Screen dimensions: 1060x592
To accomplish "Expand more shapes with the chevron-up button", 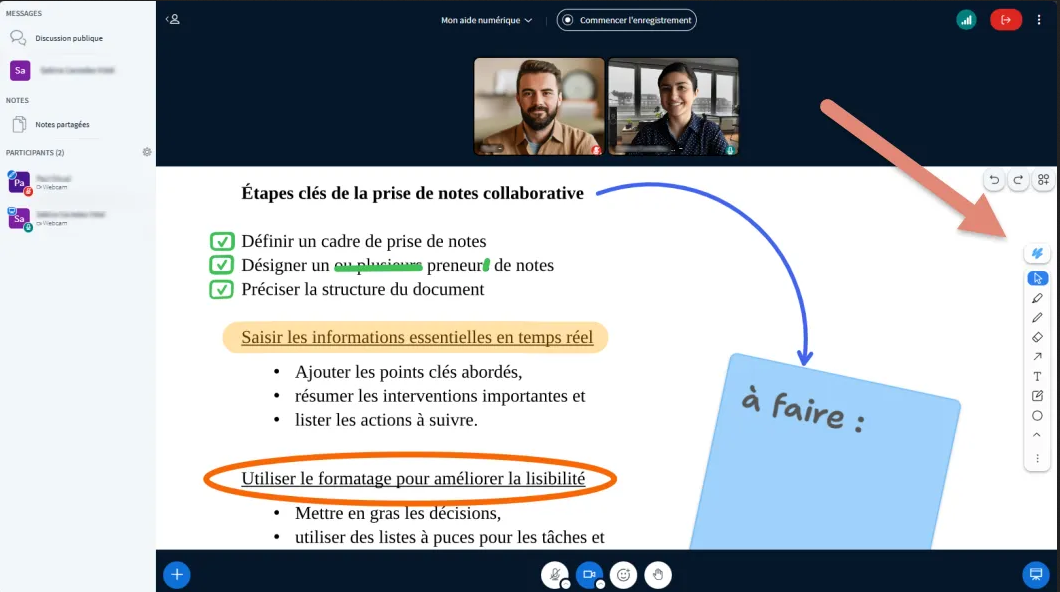I will click(x=1037, y=435).
